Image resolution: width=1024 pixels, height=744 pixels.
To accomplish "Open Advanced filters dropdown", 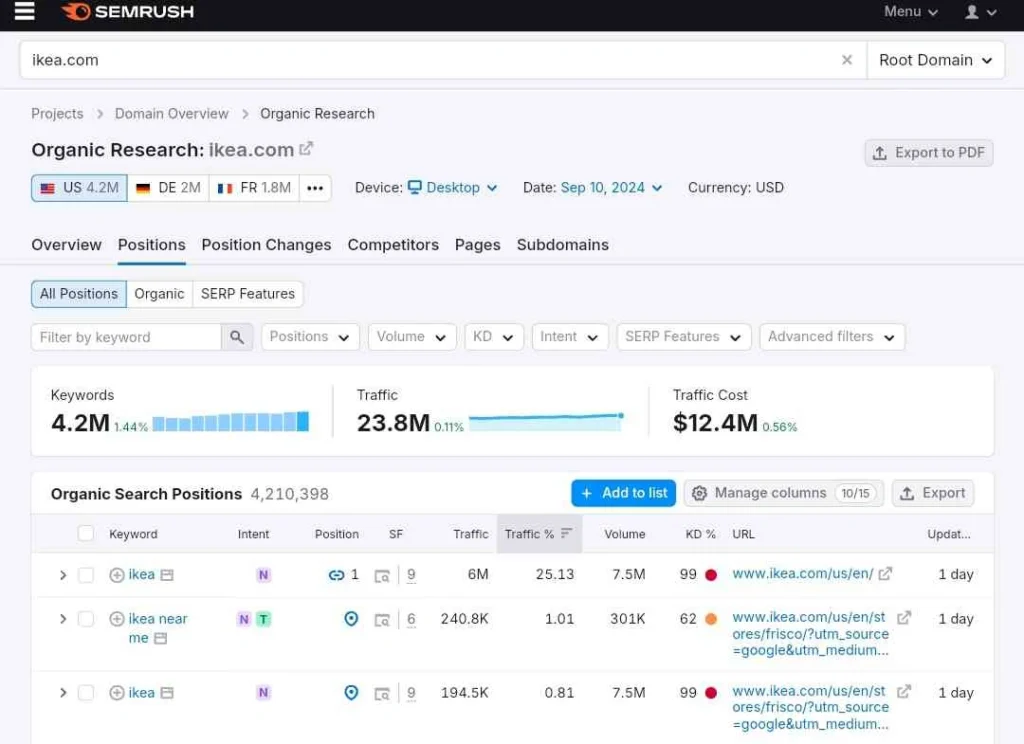I will coord(832,337).
